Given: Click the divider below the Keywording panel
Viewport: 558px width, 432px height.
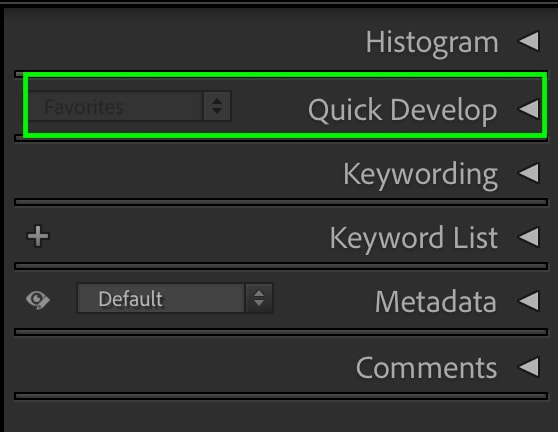Looking at the screenshot, I should point(281,202).
